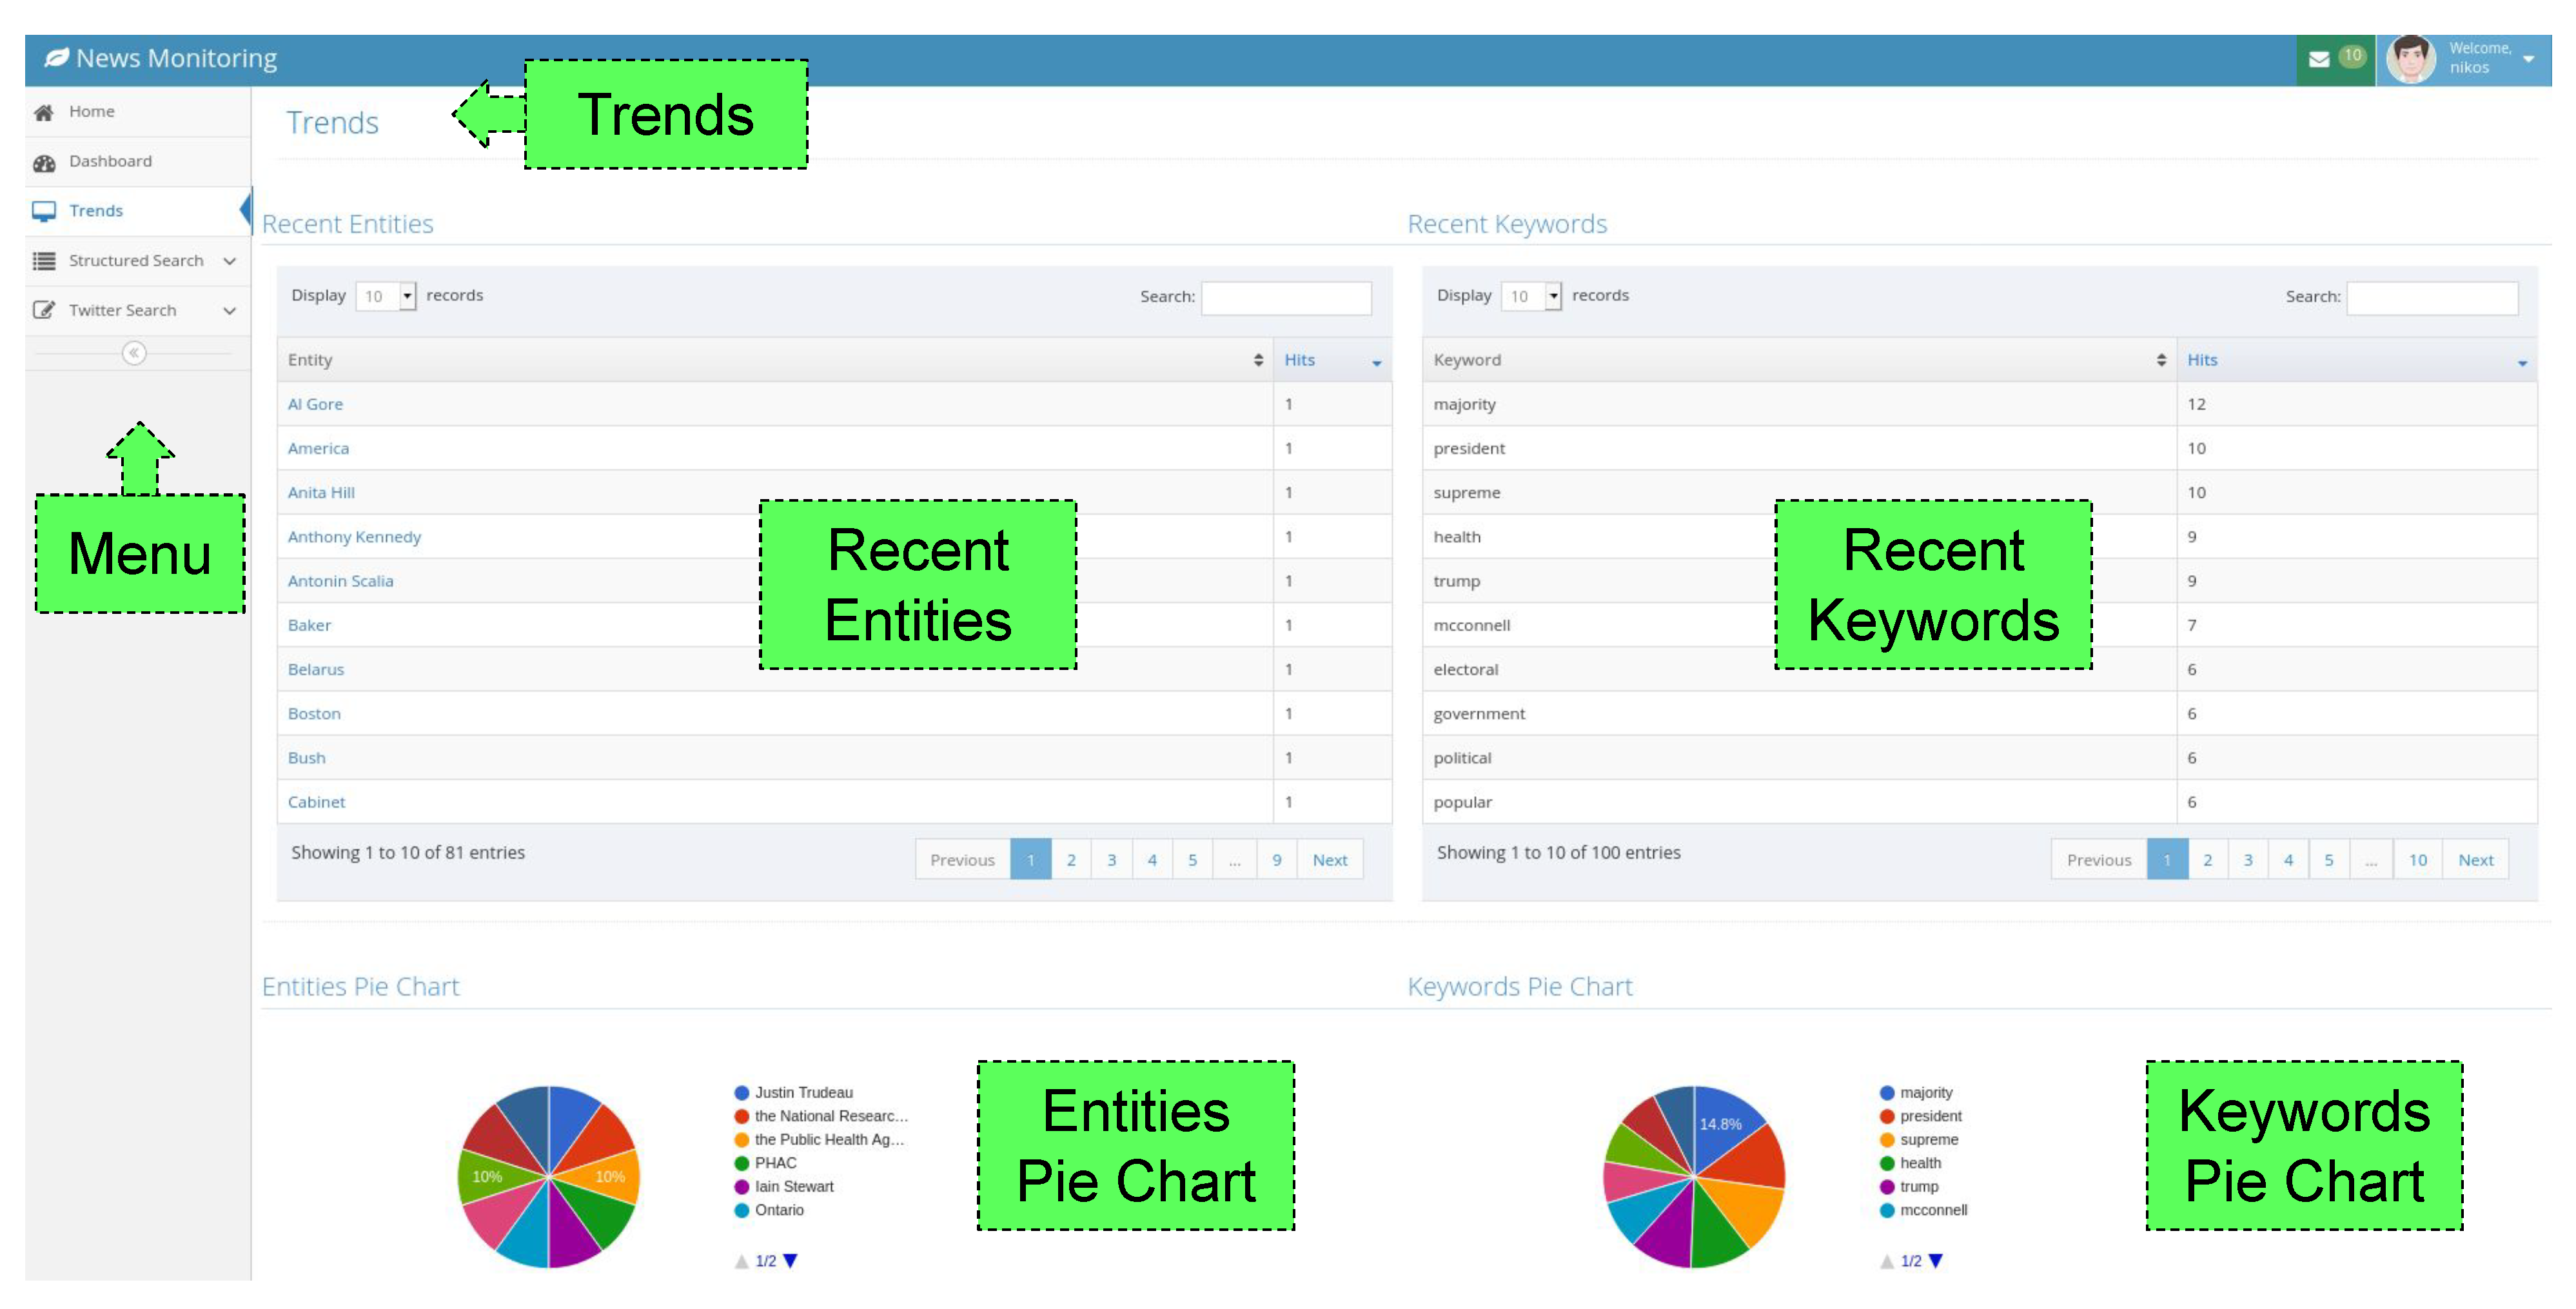
Task: Go to page 3 of entities
Action: pos(1111,860)
